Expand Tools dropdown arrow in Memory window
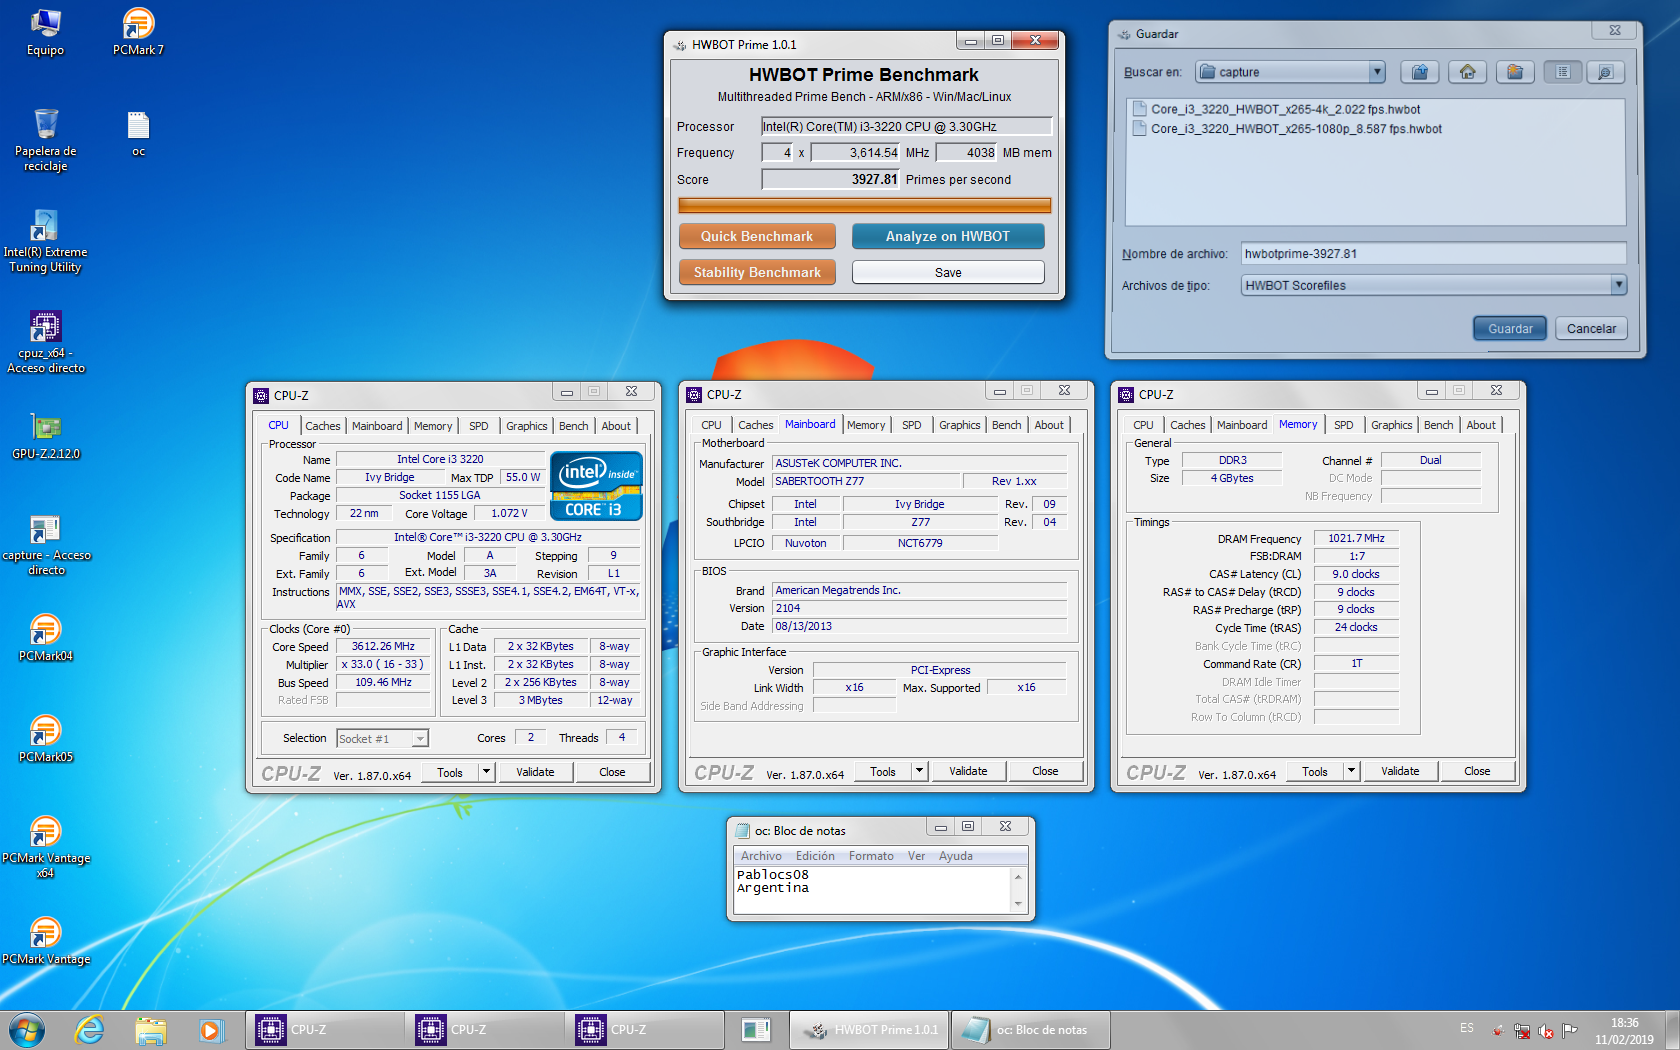The image size is (1680, 1050). coord(1351,771)
